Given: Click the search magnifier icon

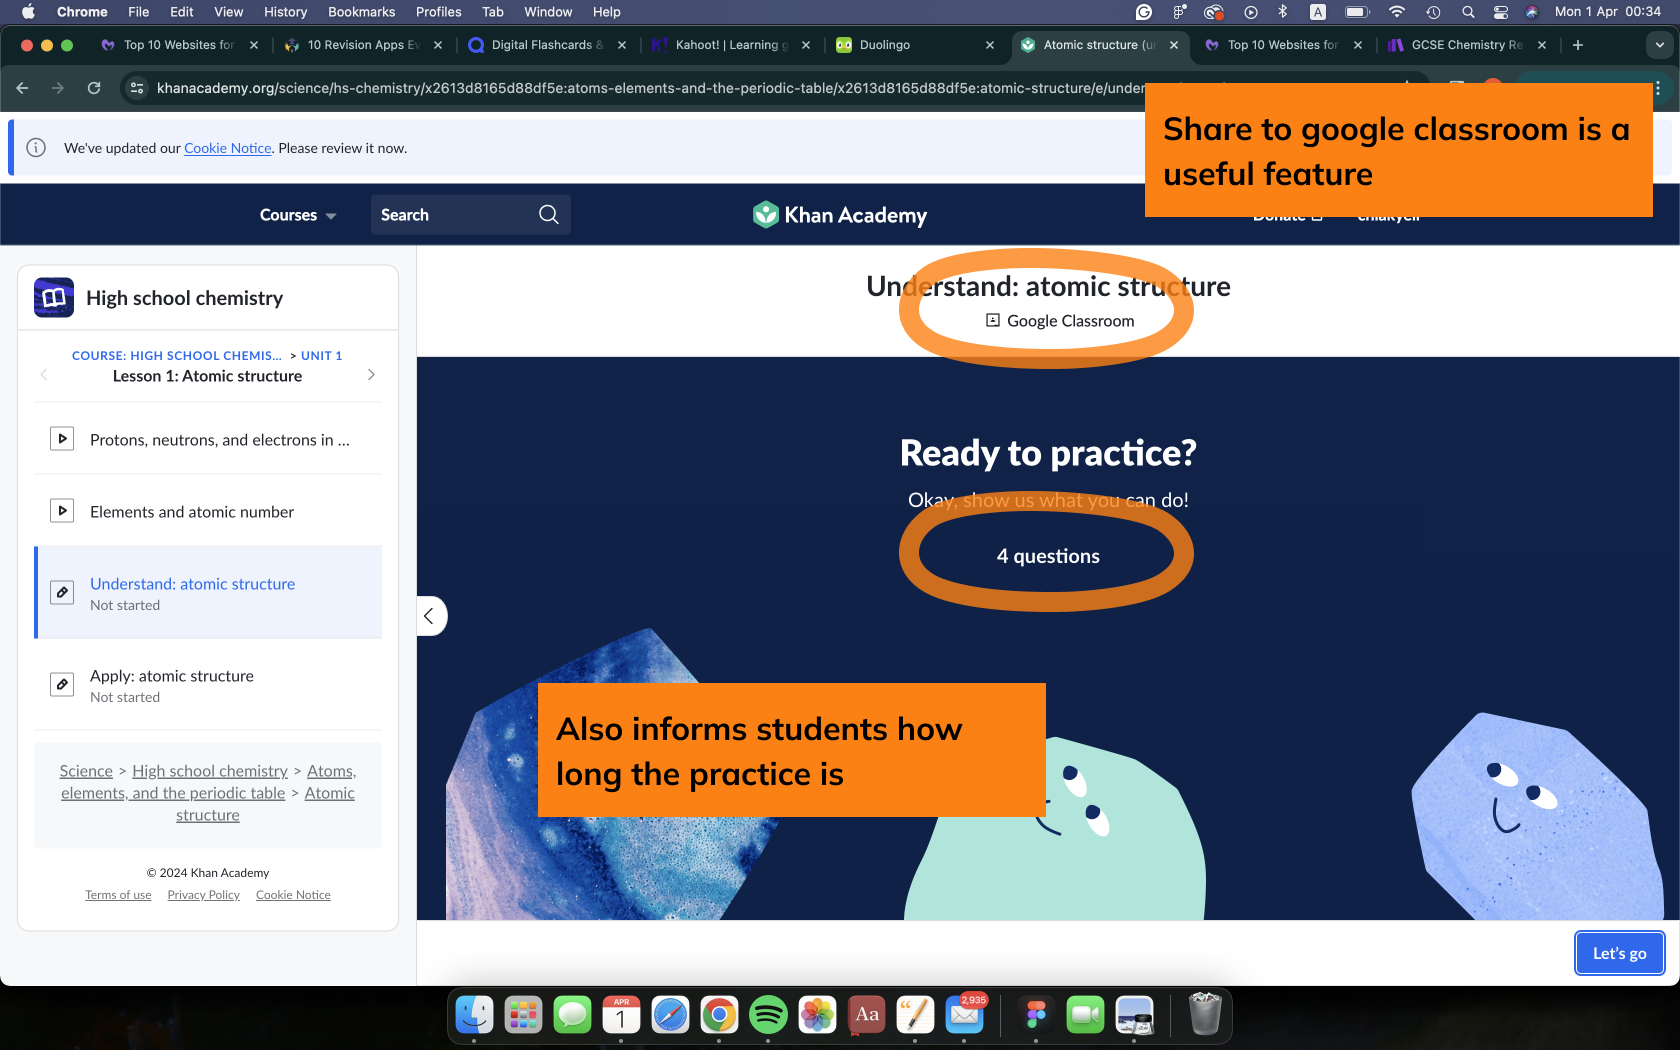Looking at the screenshot, I should 548,215.
